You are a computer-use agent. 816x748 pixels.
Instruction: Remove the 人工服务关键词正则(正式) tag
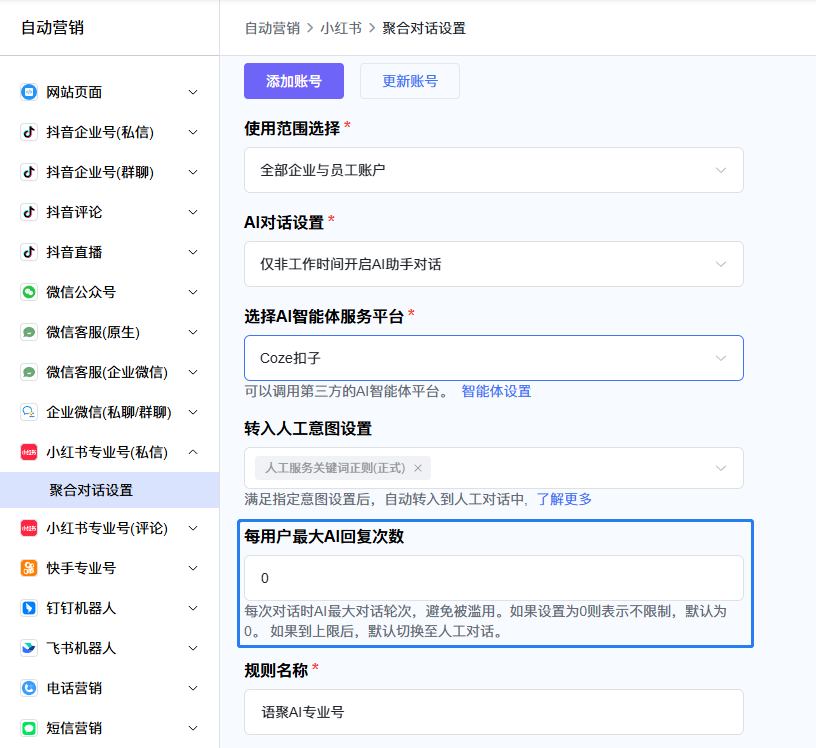[x=418, y=468]
